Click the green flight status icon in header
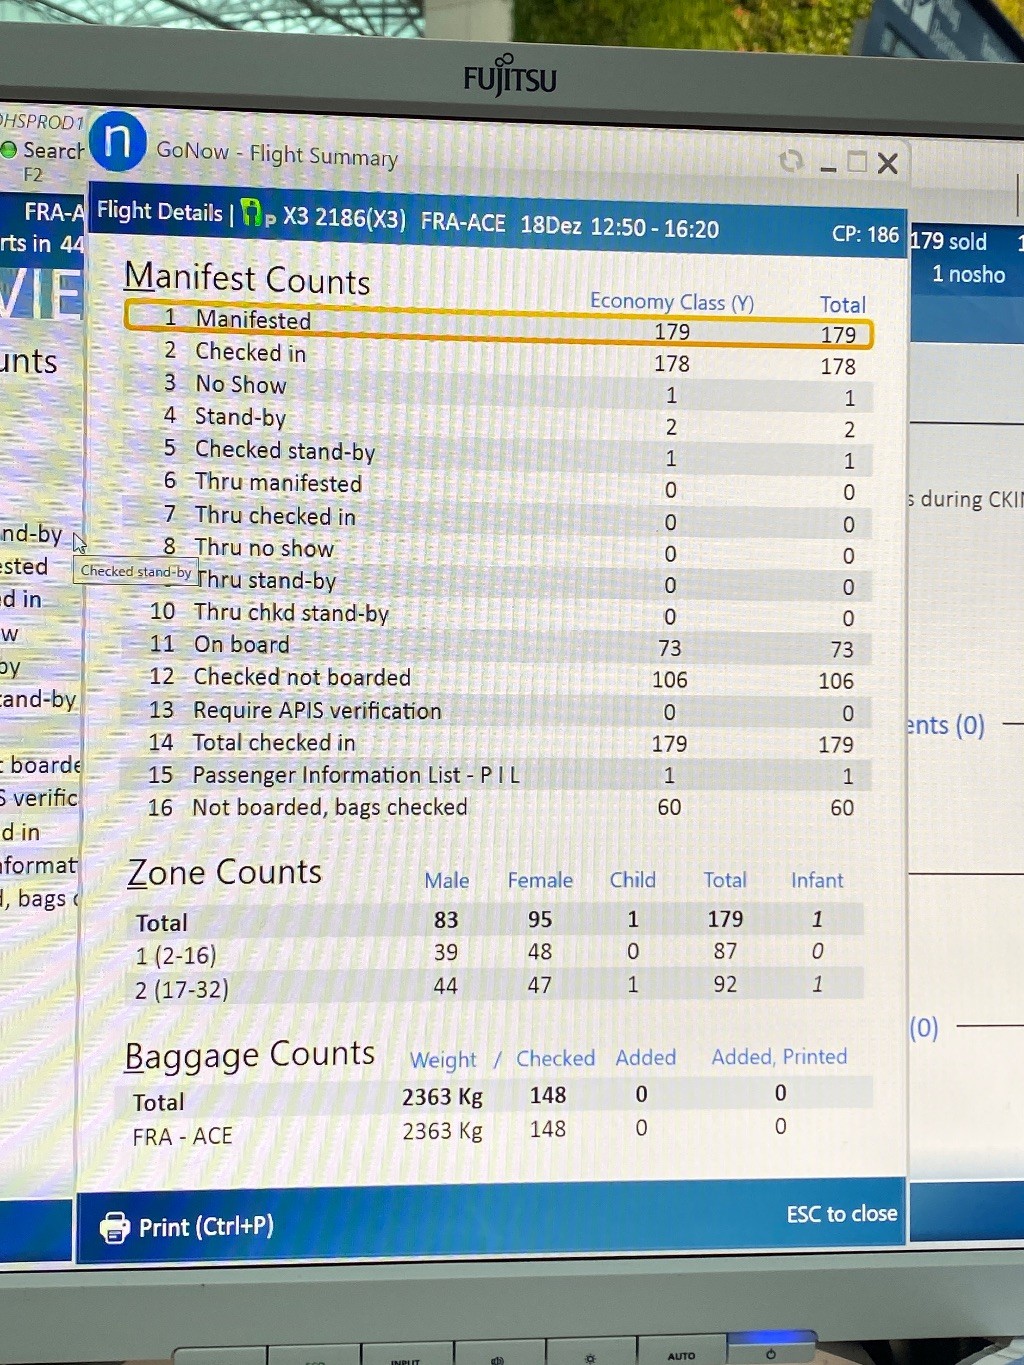The width and height of the screenshot is (1024, 1365). [253, 213]
